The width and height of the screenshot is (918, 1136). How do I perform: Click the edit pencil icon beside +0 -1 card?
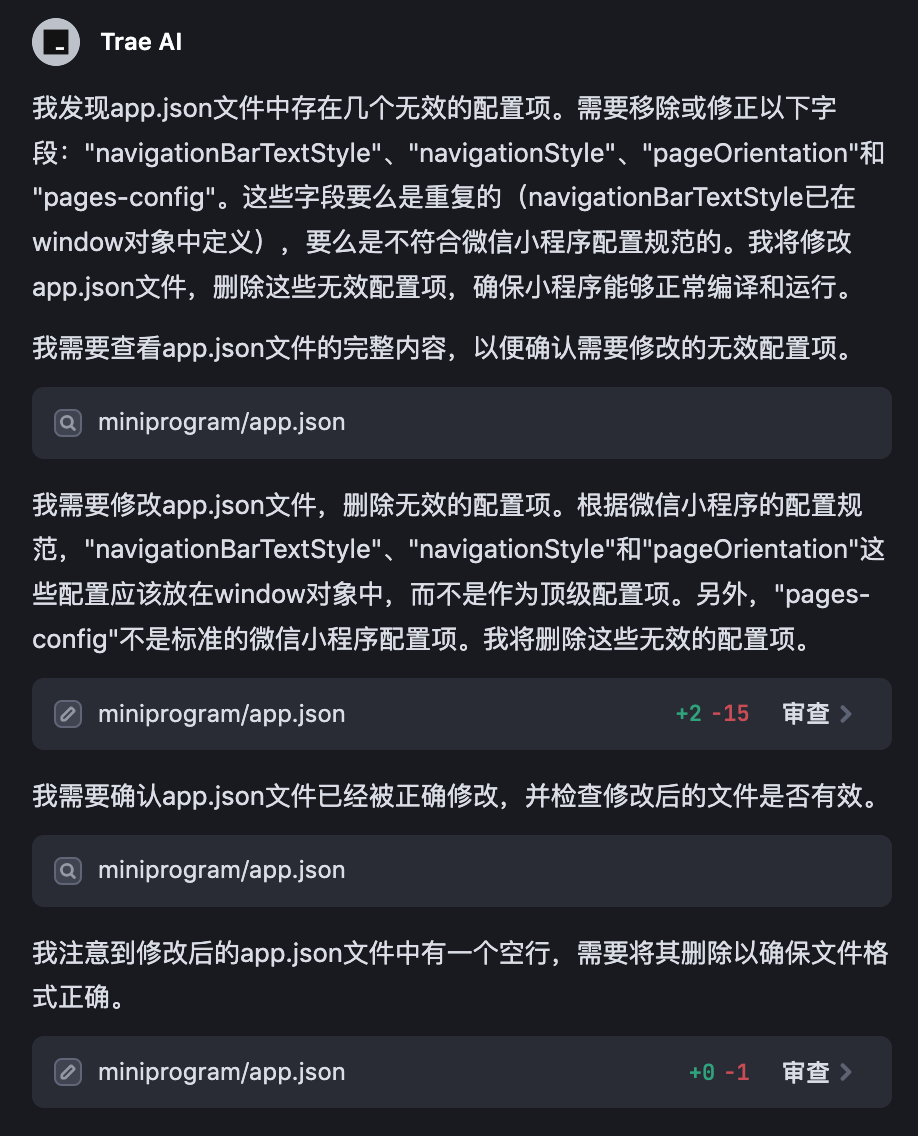[x=67, y=1072]
